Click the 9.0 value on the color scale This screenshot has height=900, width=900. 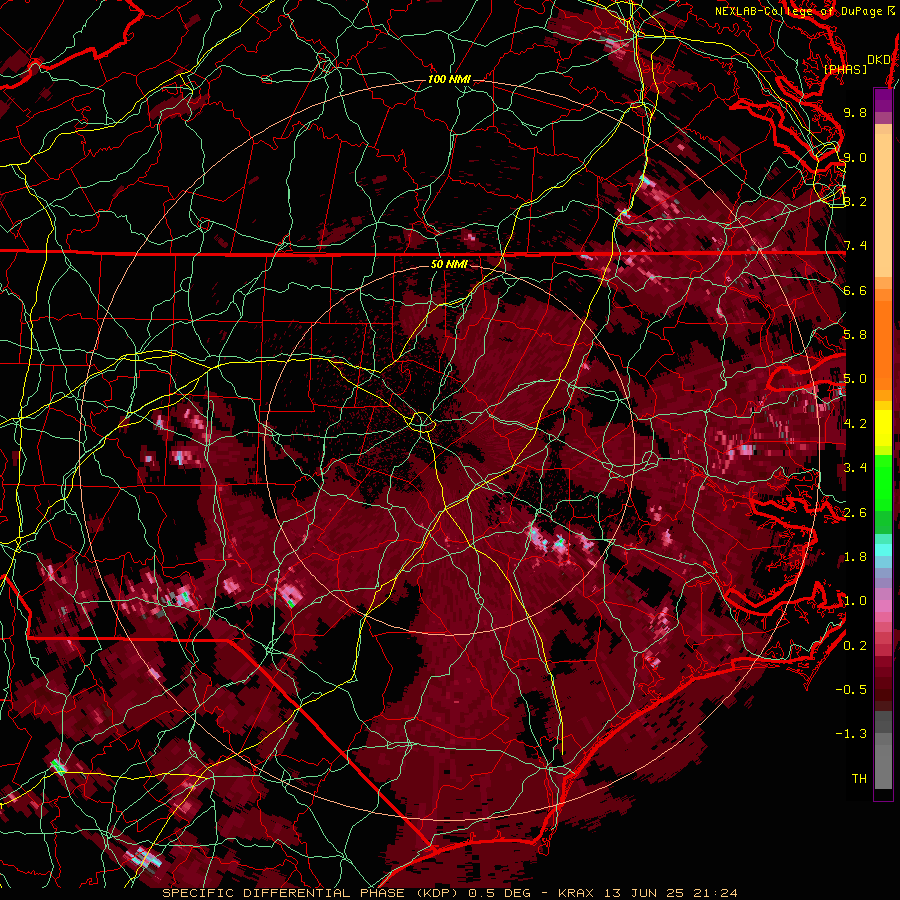pos(855,157)
